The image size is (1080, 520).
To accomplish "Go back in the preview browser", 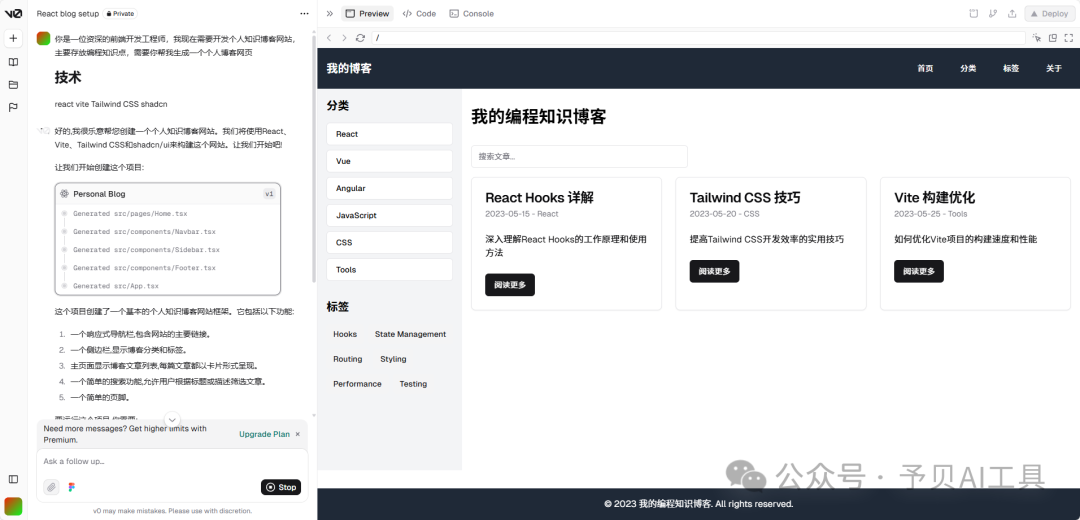I will point(329,38).
